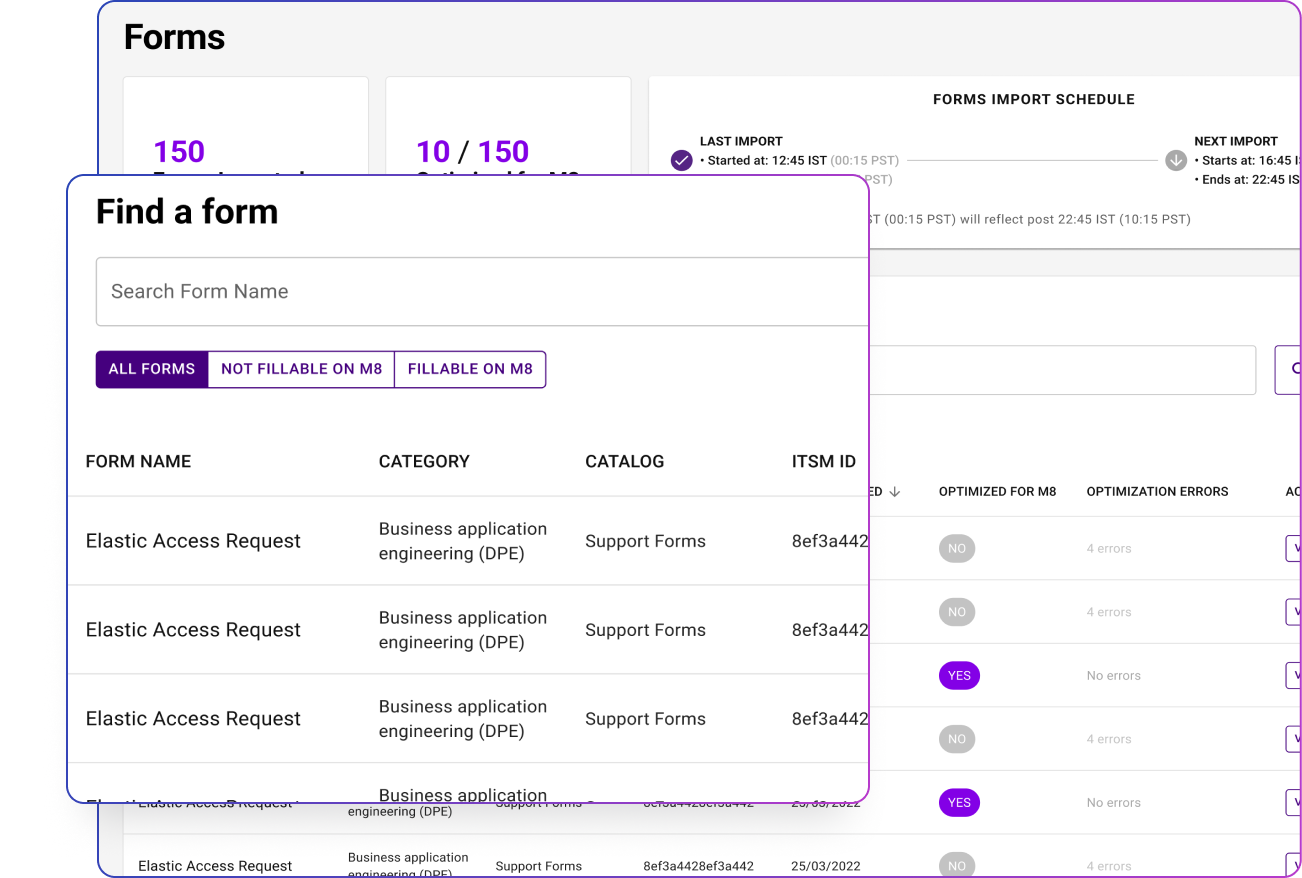1302x878 pixels.
Task: Click the ITSM ID column header
Action: point(823,462)
